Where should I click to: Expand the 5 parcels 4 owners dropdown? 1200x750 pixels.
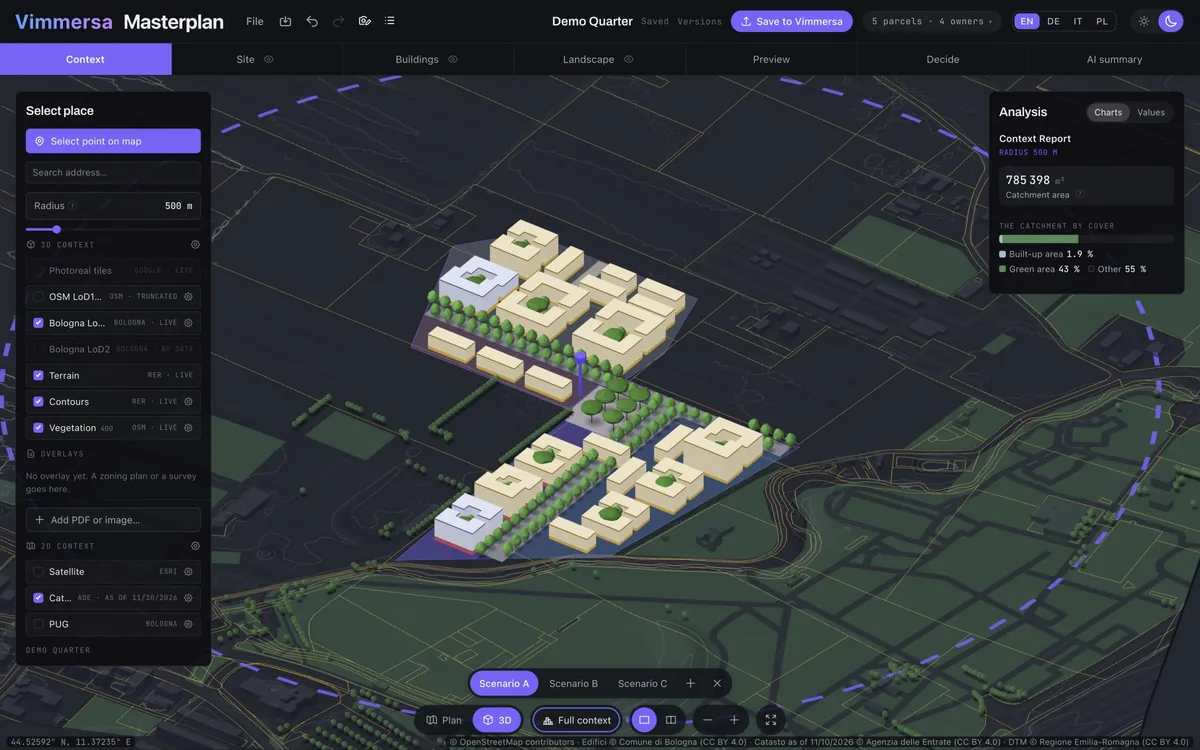[x=933, y=21]
